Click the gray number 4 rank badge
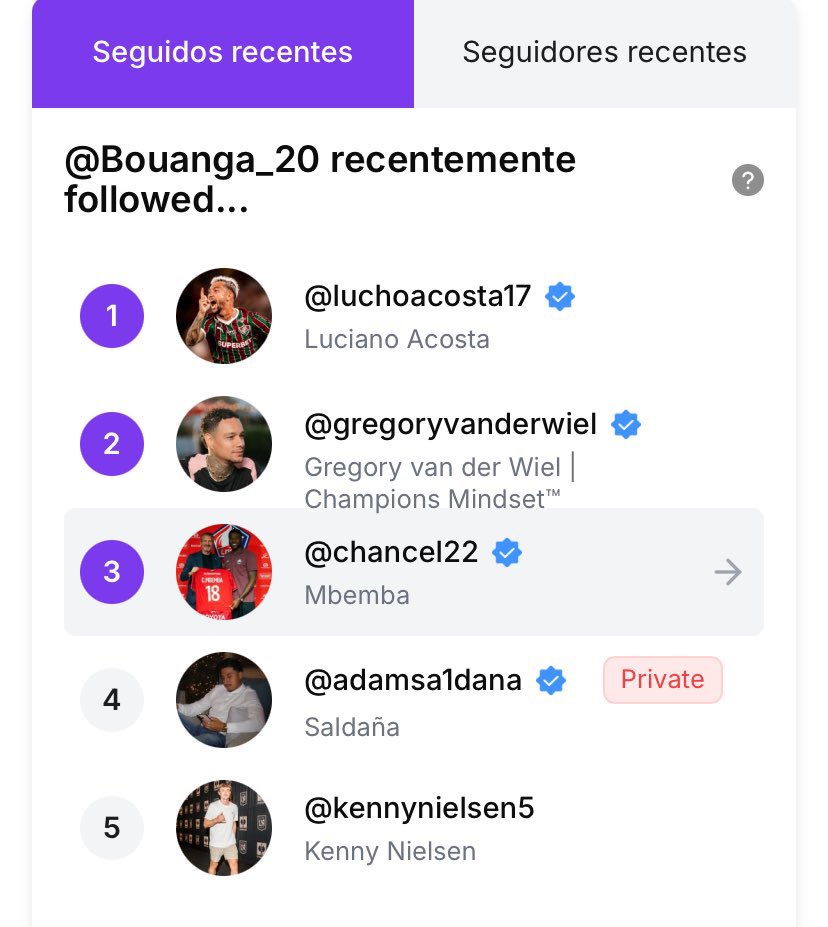The image size is (828, 927). click(x=112, y=700)
